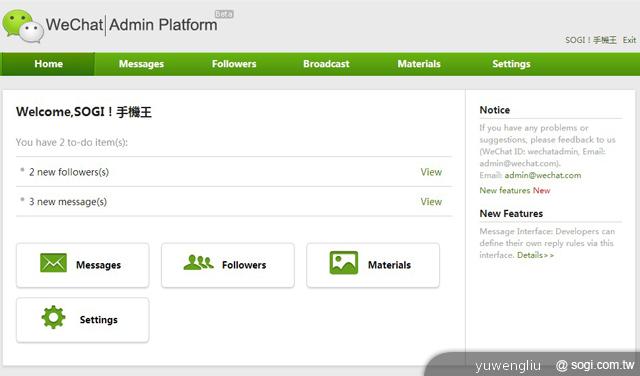Click the Welcome,SOGI heading
640x376 pixels.
(84, 112)
